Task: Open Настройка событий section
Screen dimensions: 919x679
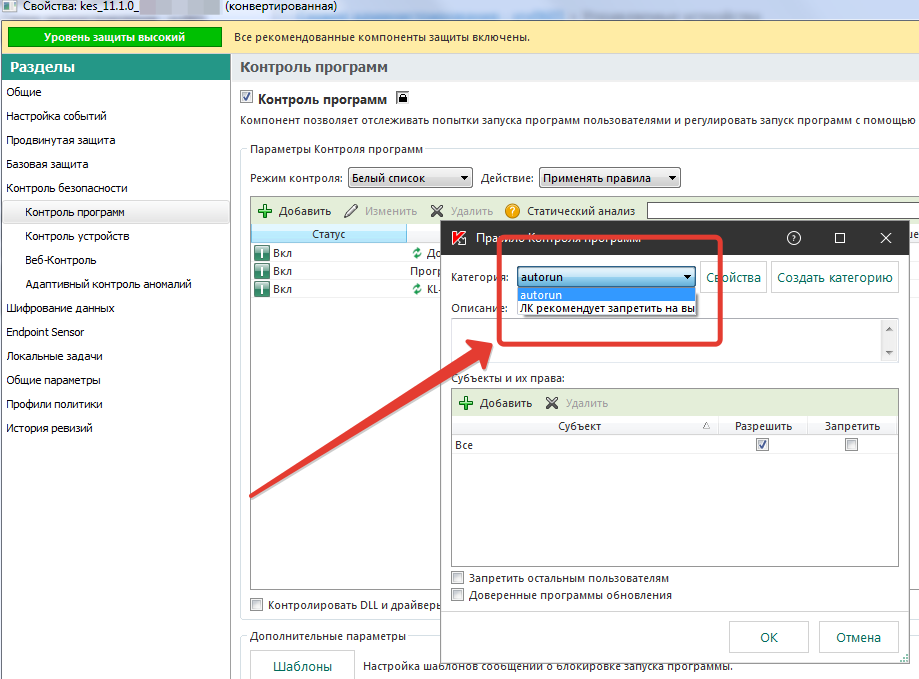Action: coord(56,116)
